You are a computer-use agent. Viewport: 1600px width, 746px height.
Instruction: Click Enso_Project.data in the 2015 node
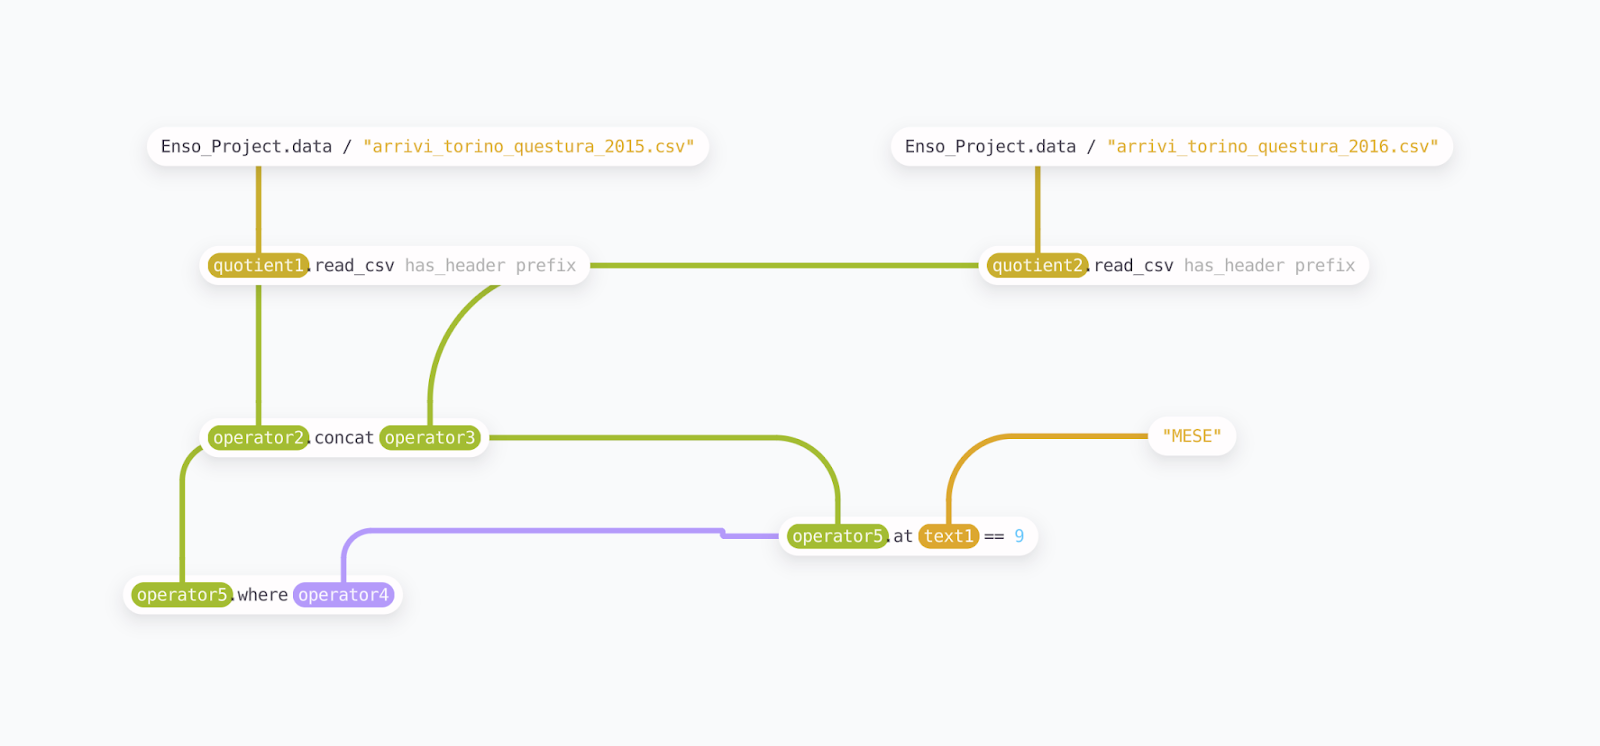(246, 147)
